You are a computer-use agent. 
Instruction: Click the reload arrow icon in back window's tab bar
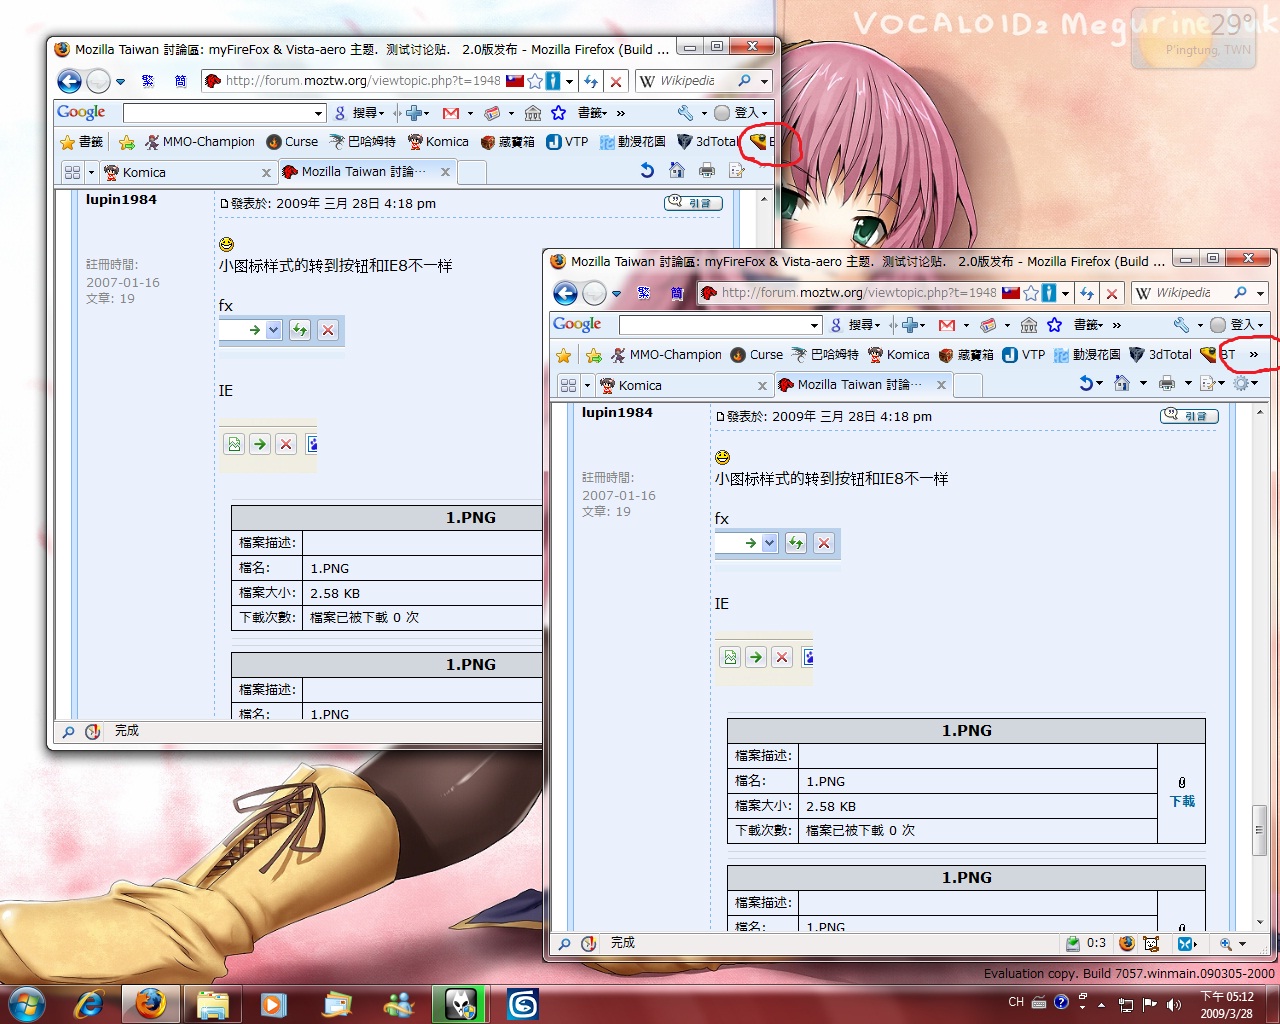coord(647,171)
